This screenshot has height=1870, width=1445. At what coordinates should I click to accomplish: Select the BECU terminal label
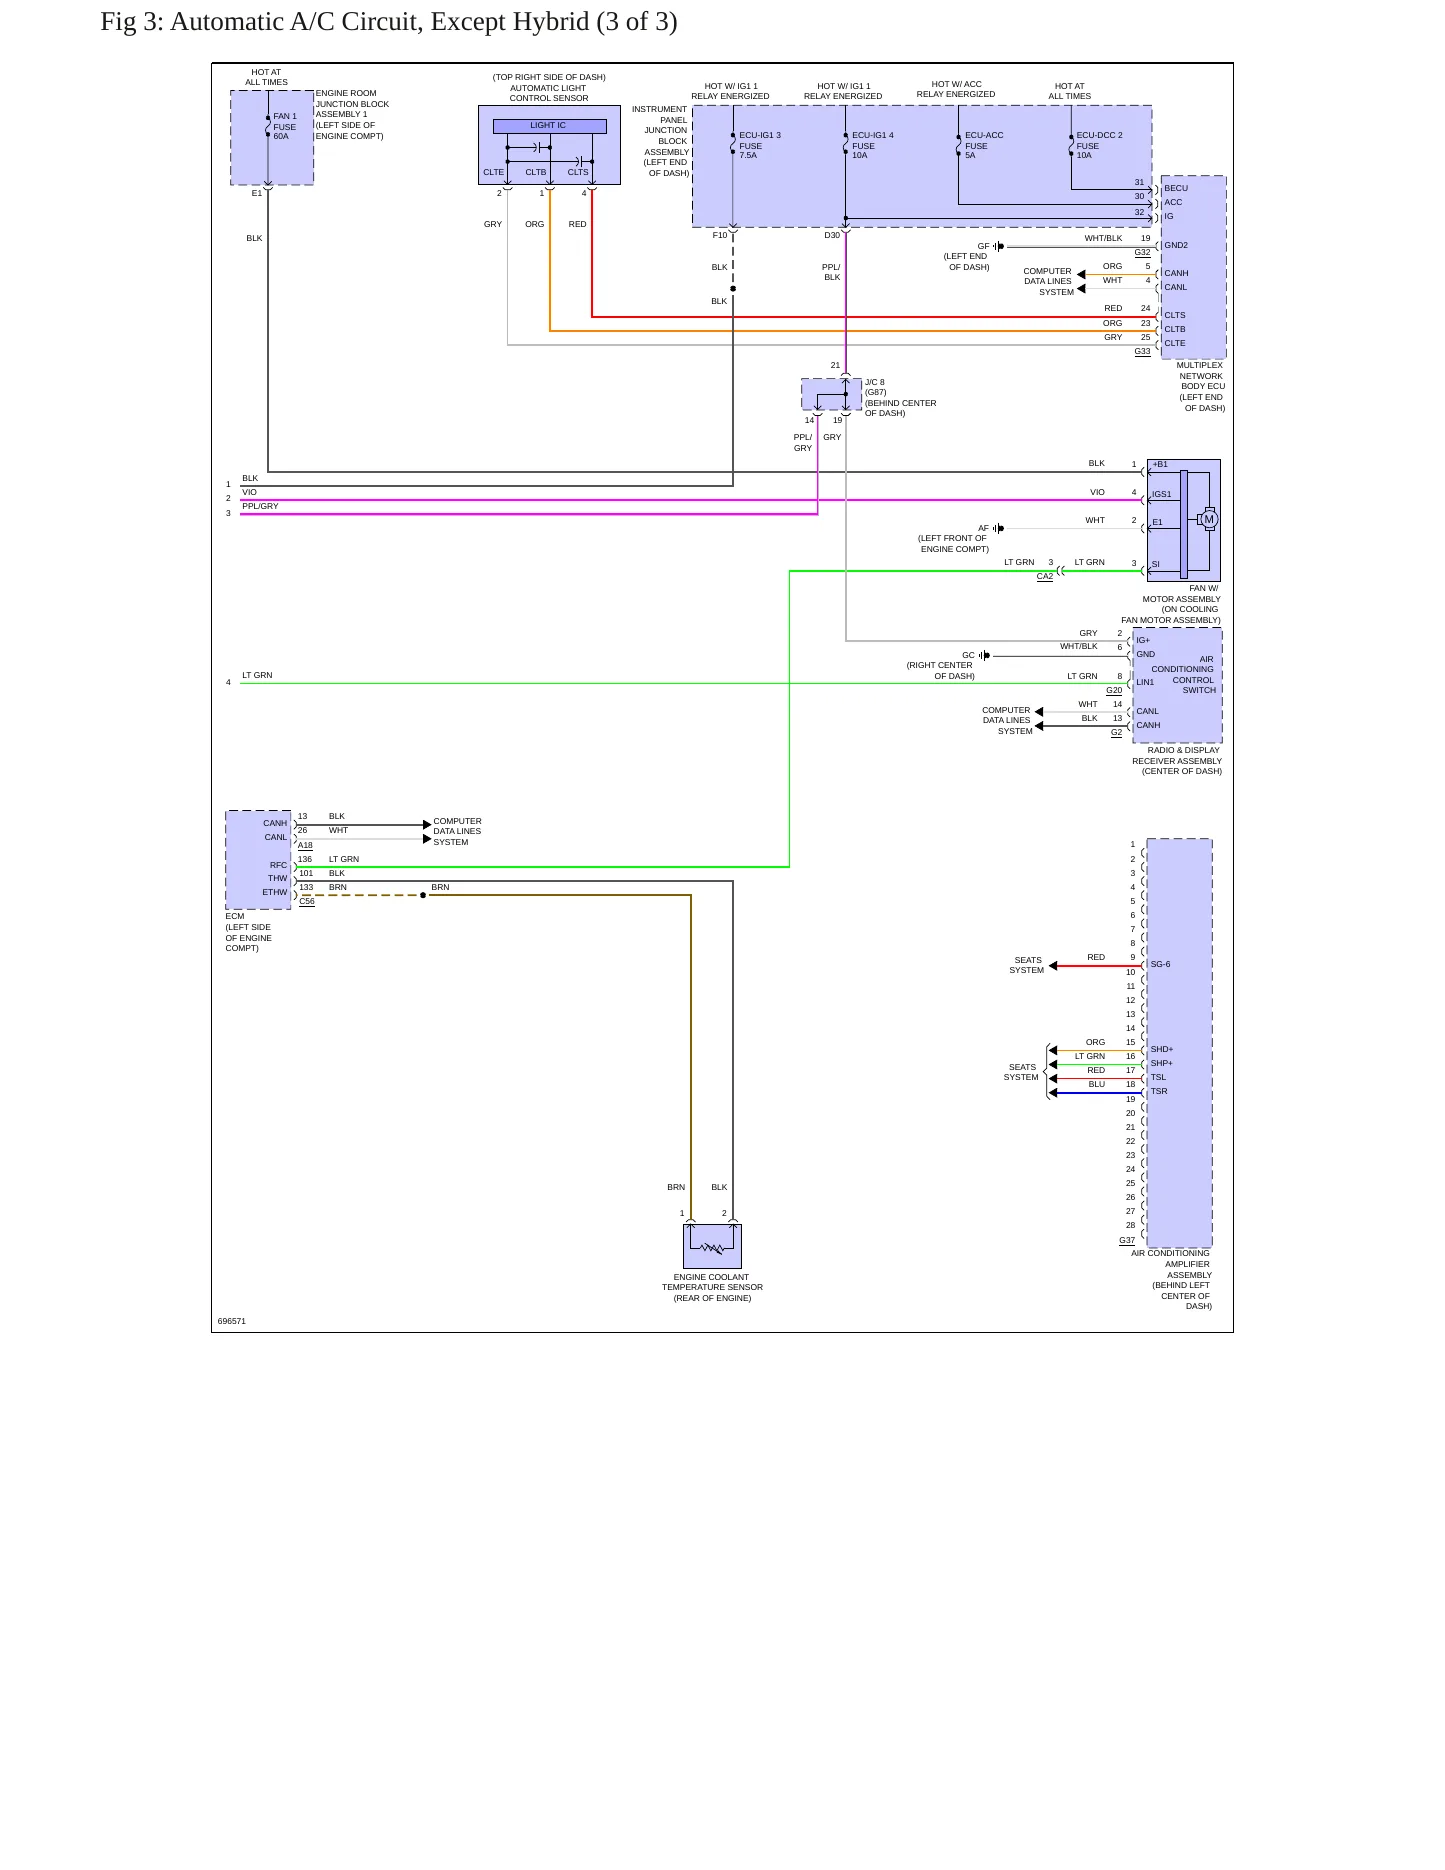pyautogui.click(x=1176, y=188)
